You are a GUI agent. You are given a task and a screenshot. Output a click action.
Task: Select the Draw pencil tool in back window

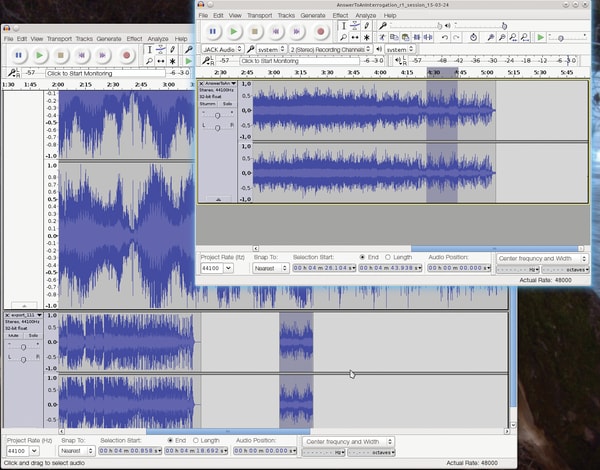tap(172, 49)
